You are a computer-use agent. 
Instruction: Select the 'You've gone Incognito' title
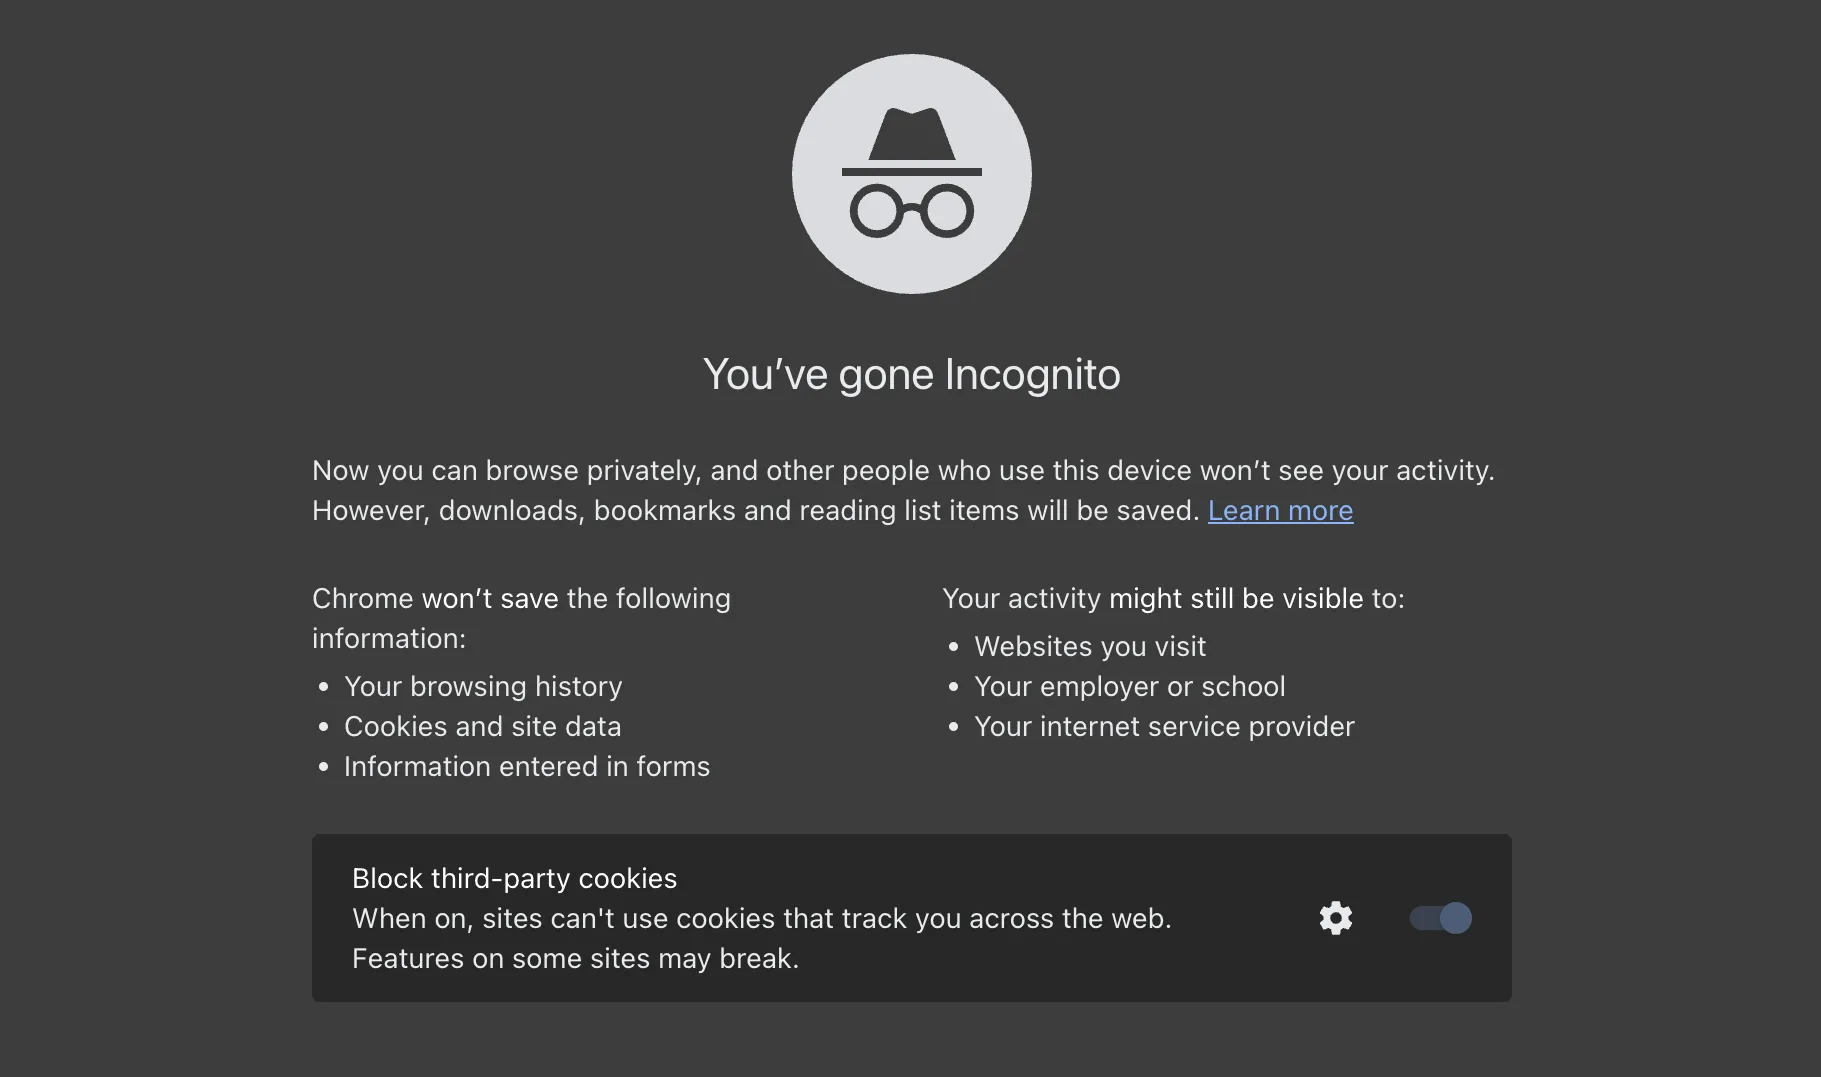[911, 374]
